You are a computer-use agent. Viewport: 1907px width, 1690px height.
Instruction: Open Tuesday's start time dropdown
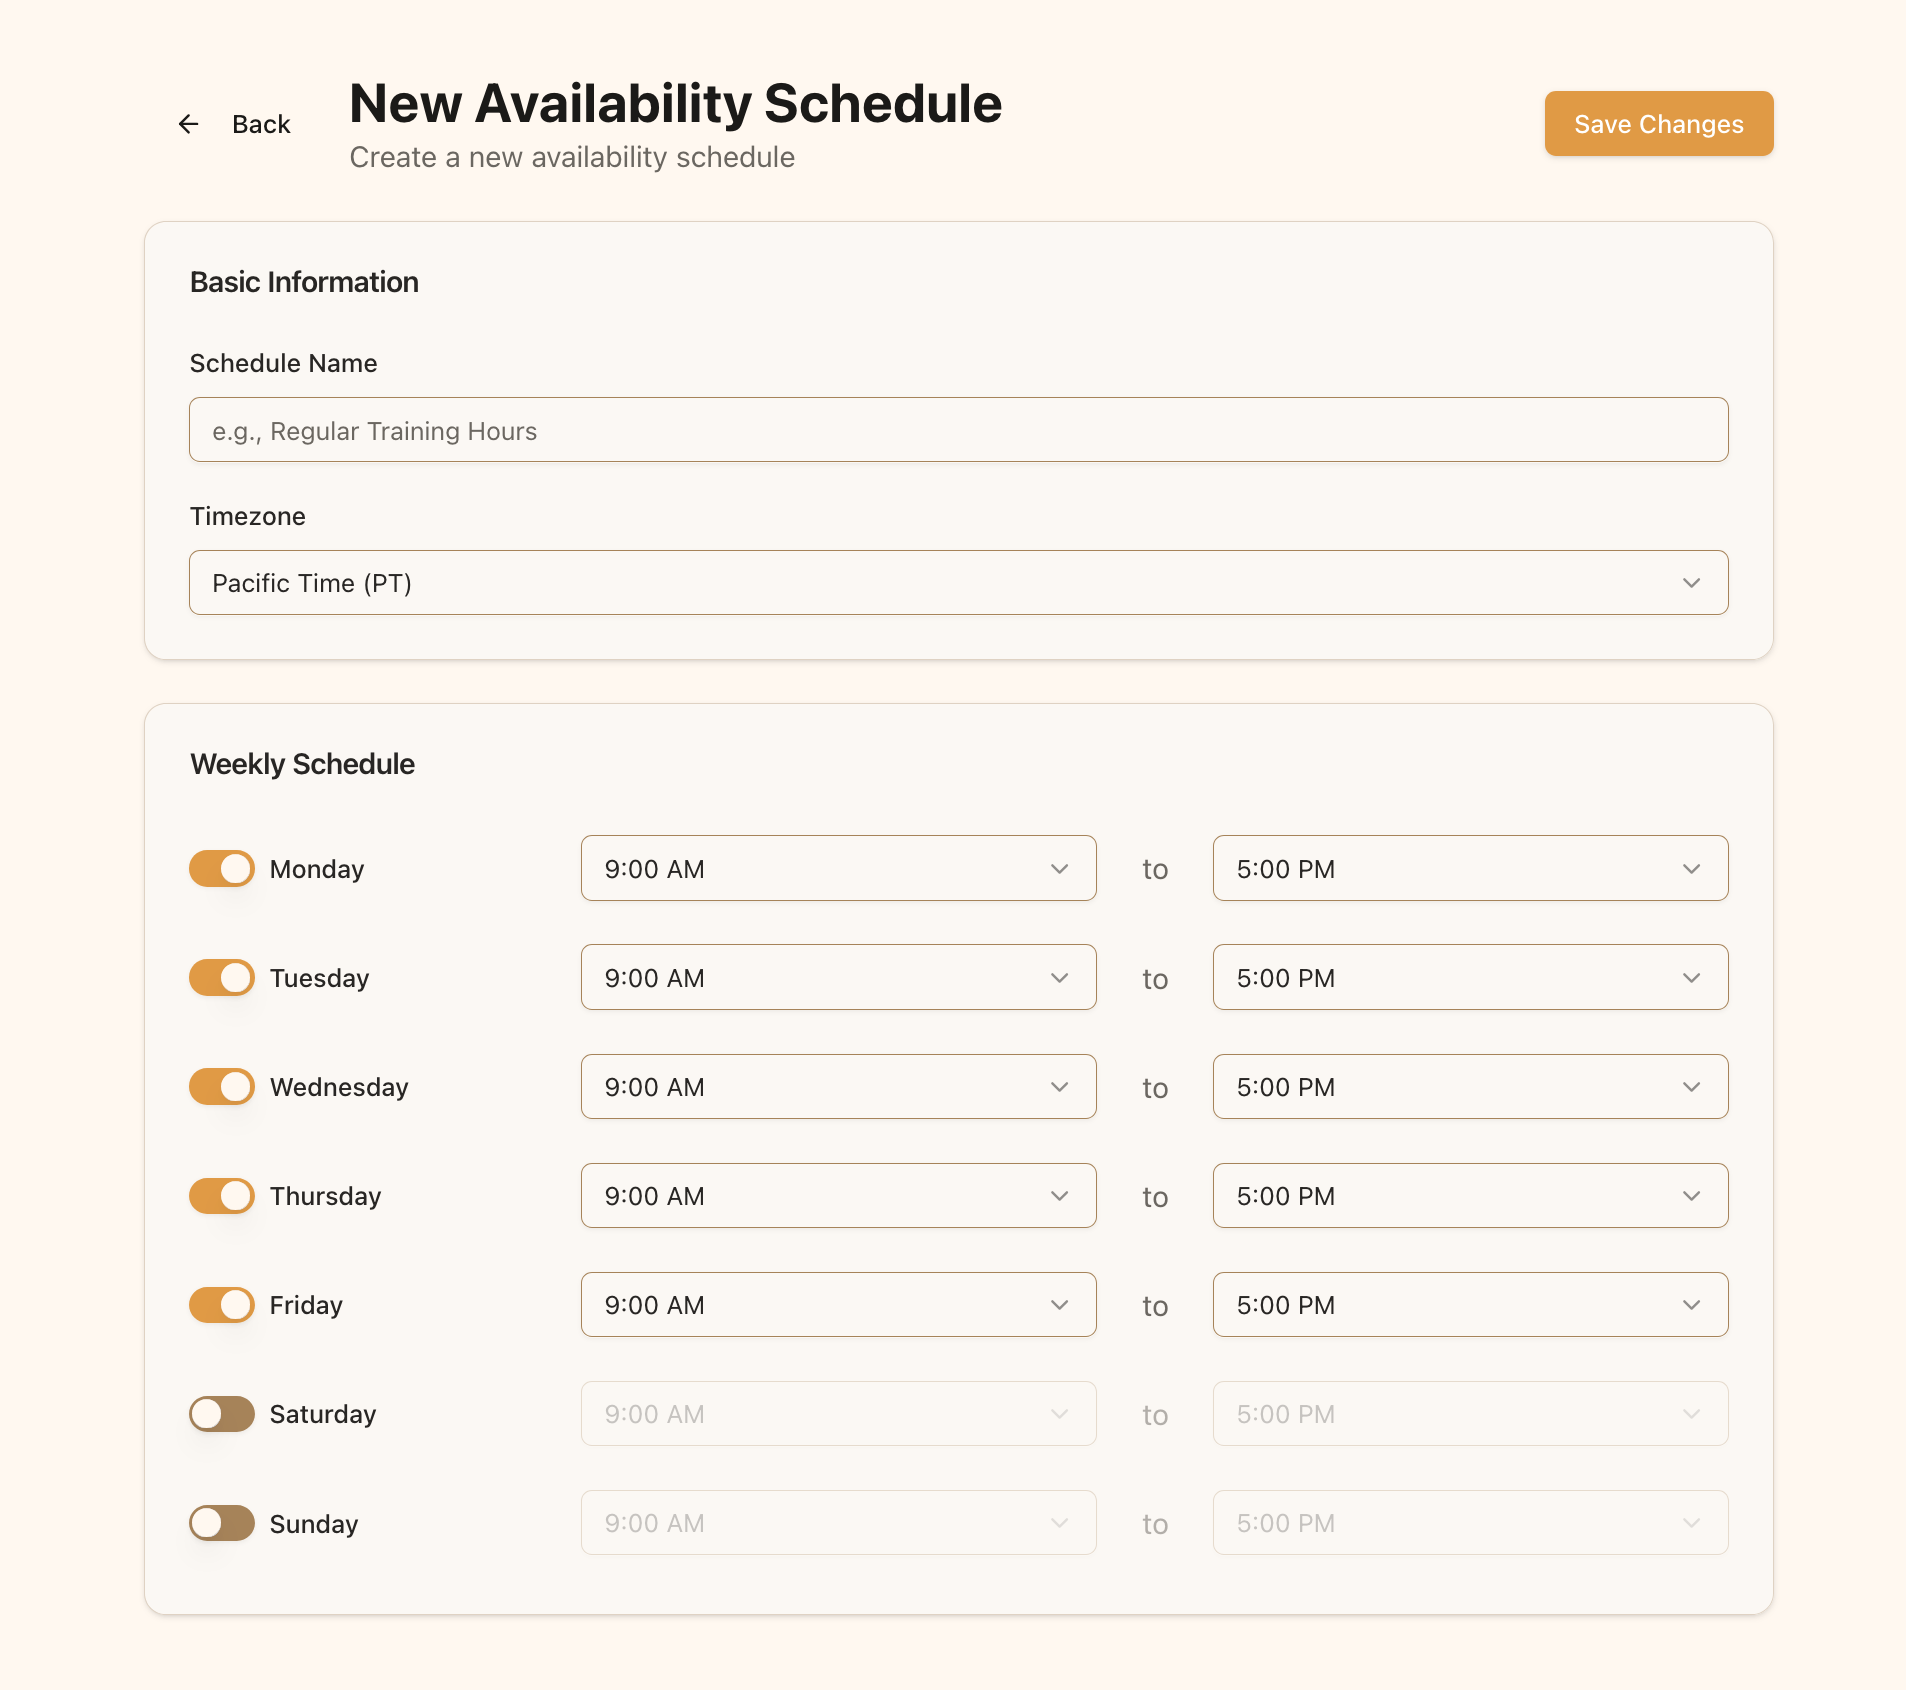(838, 977)
